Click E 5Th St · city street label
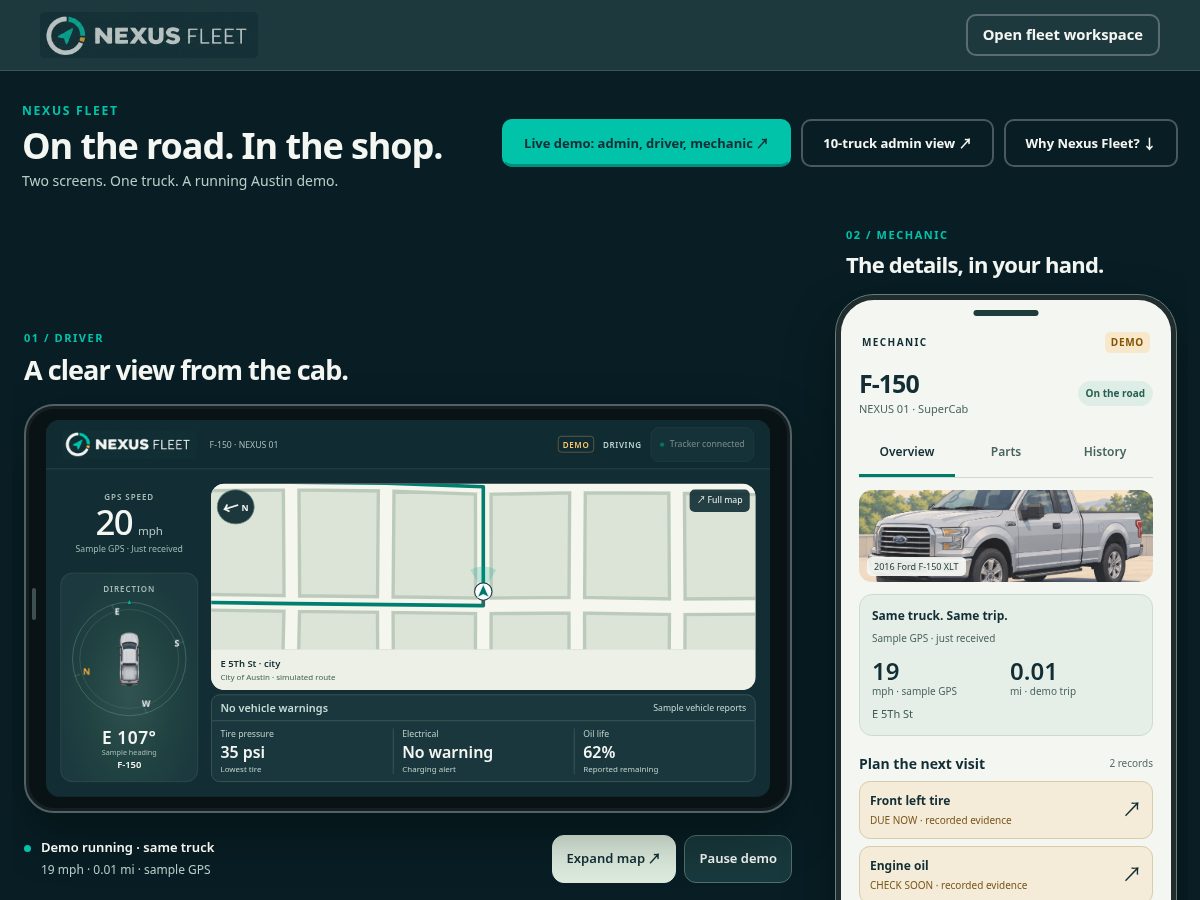This screenshot has width=1200, height=900. [250, 664]
